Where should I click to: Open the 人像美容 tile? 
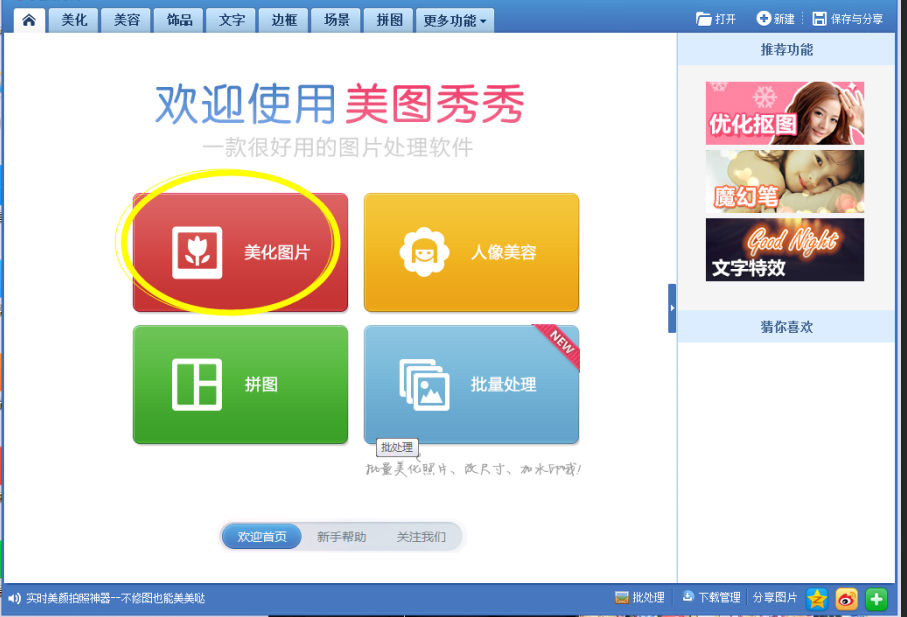tap(471, 252)
